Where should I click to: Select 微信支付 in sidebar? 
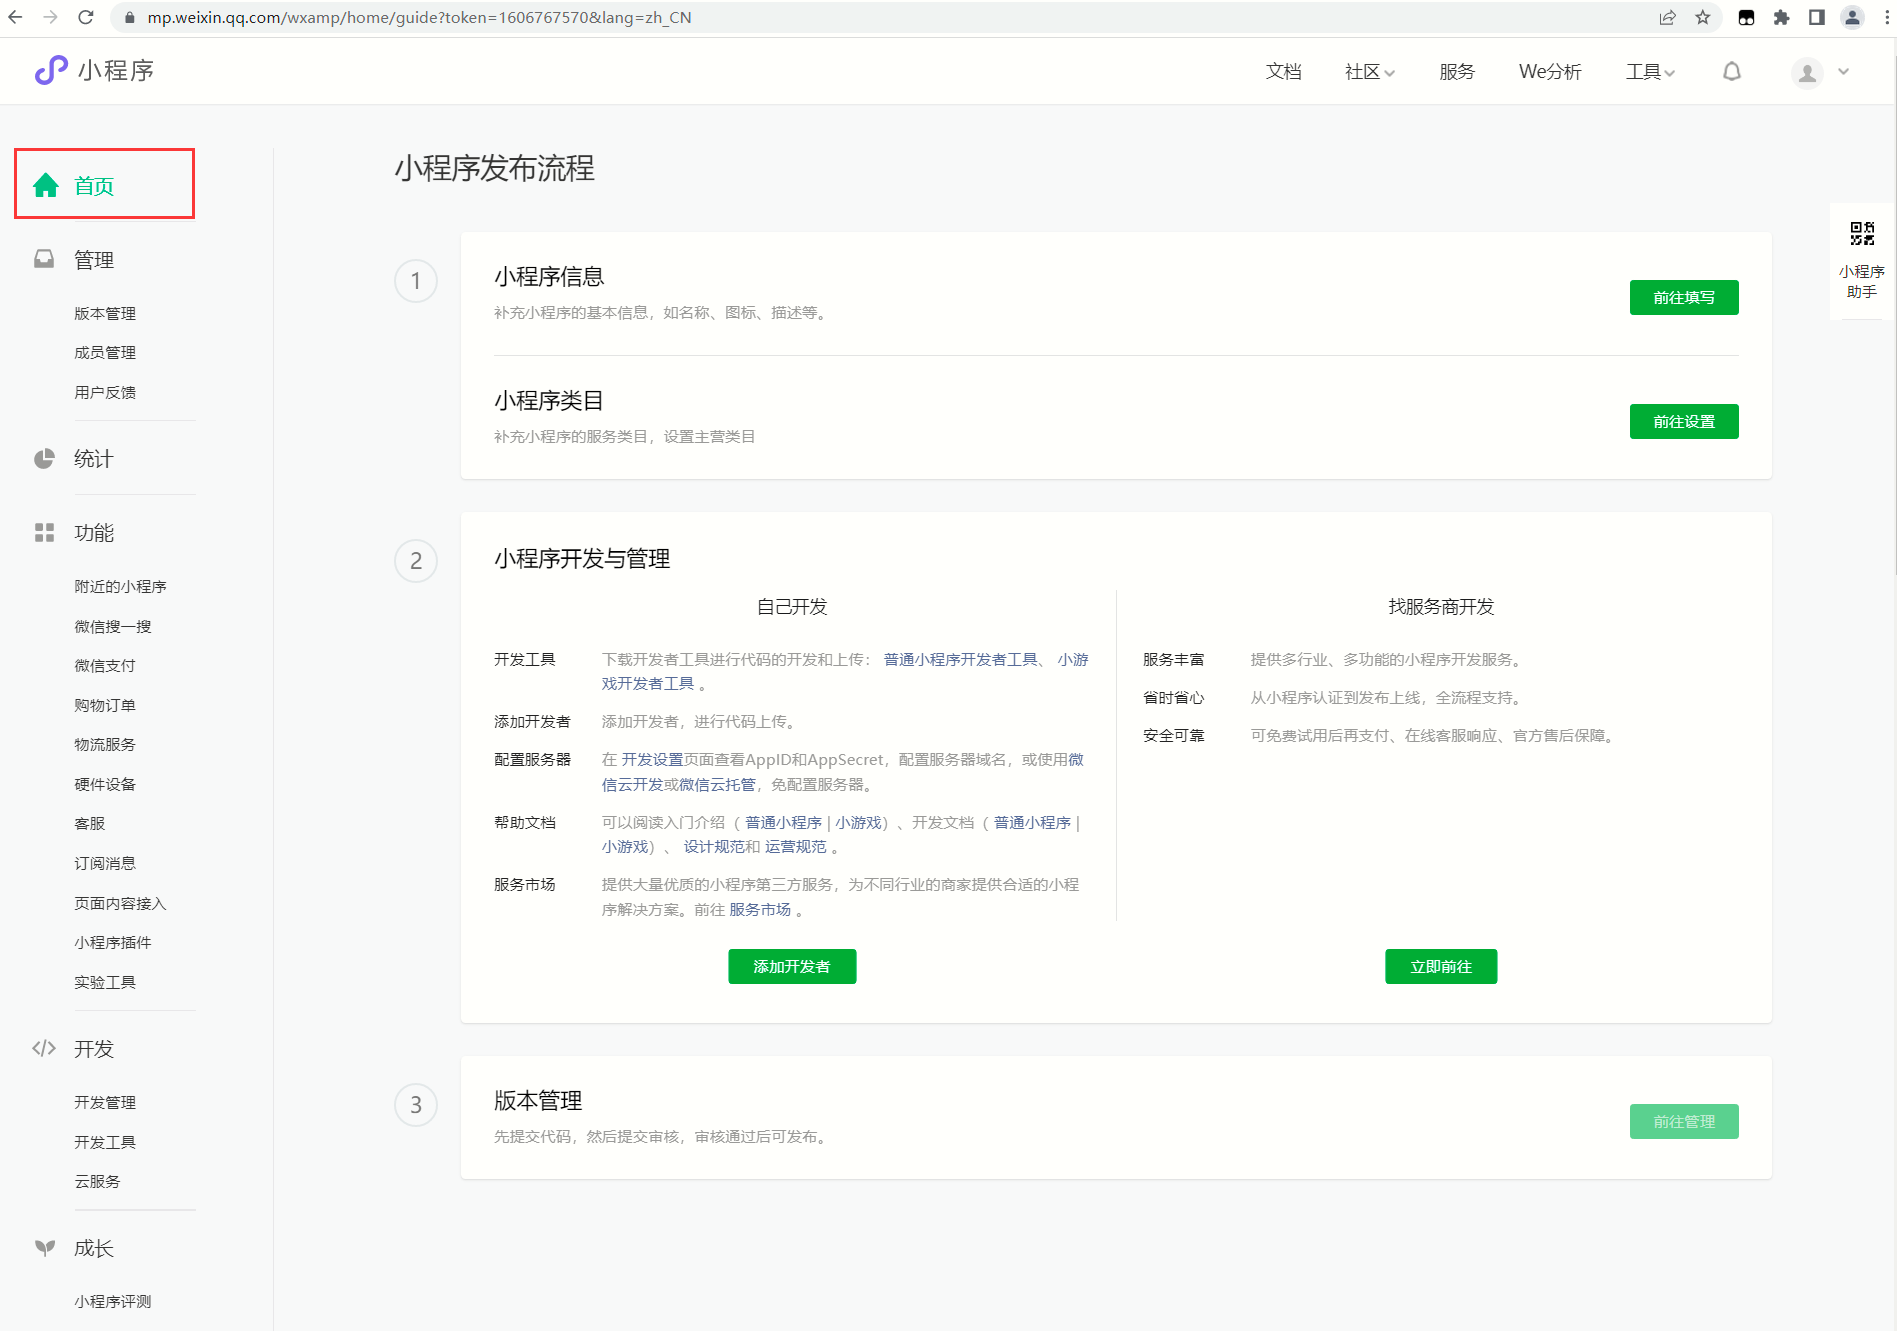pos(105,665)
